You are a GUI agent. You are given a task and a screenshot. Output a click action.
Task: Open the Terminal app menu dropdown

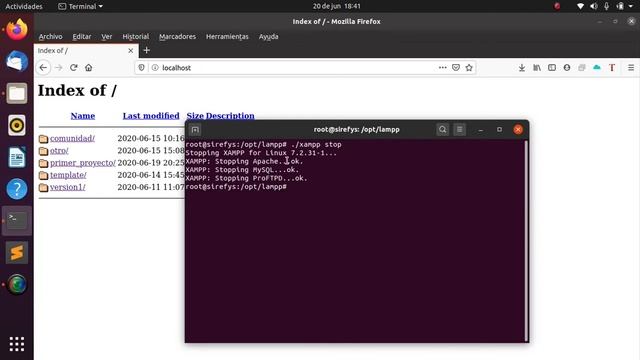[x=80, y=6]
